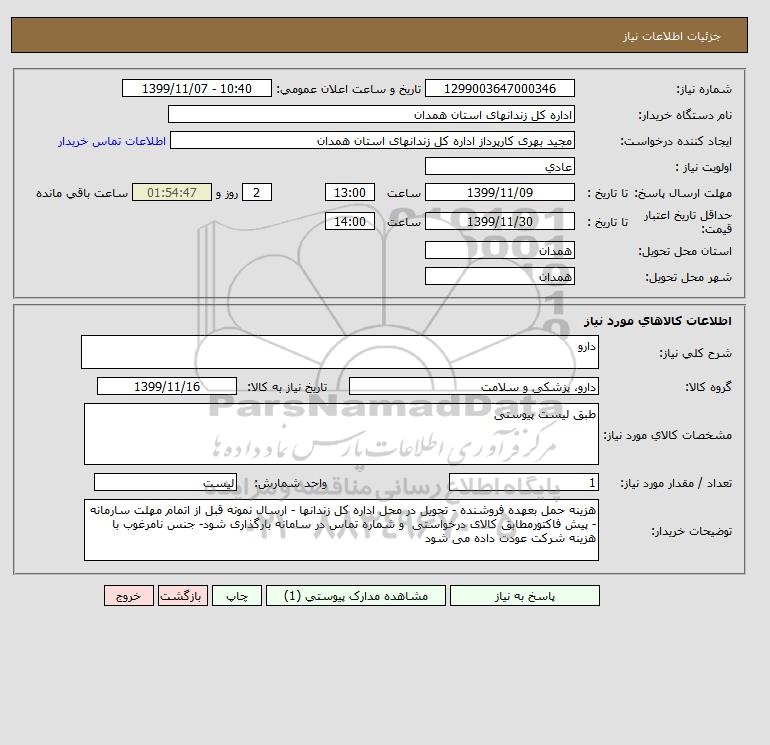The height and width of the screenshot is (745, 770).
Task: Click label 'اولویت نیاز :'
Action: 704,167
